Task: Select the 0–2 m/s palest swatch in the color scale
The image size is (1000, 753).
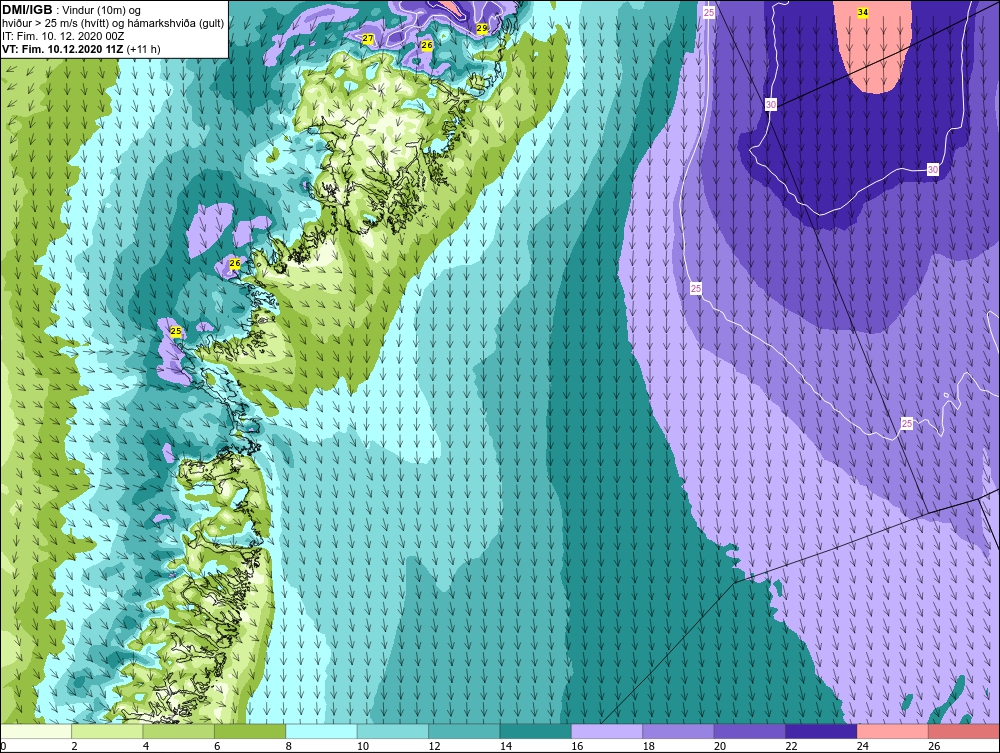Action: (36, 731)
